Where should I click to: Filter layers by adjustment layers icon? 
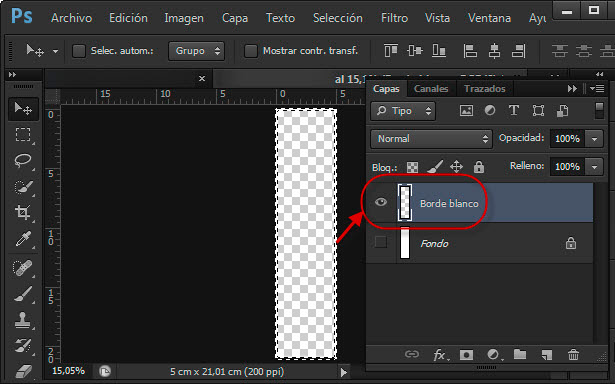point(490,111)
